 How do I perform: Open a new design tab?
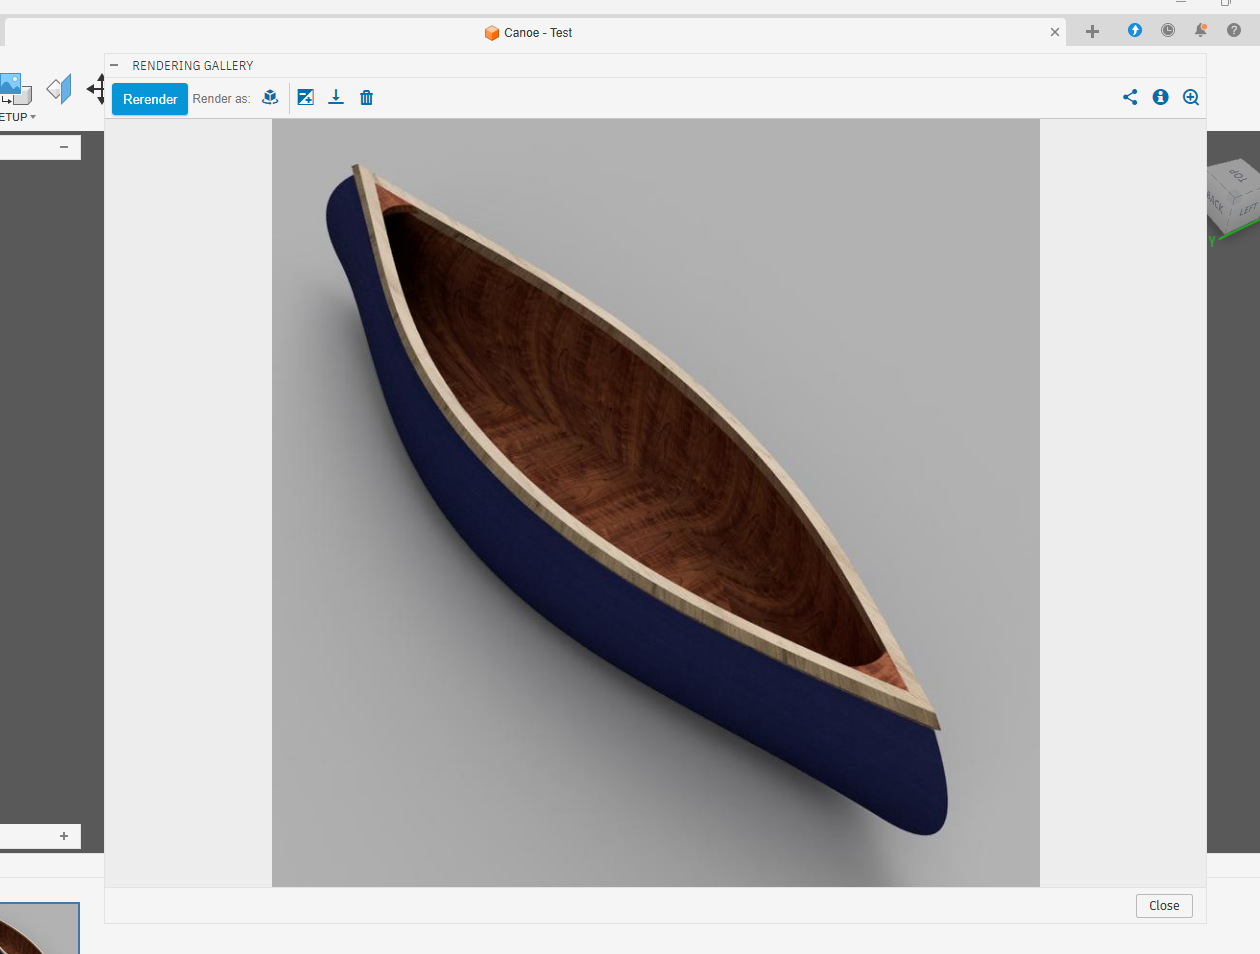click(1092, 32)
